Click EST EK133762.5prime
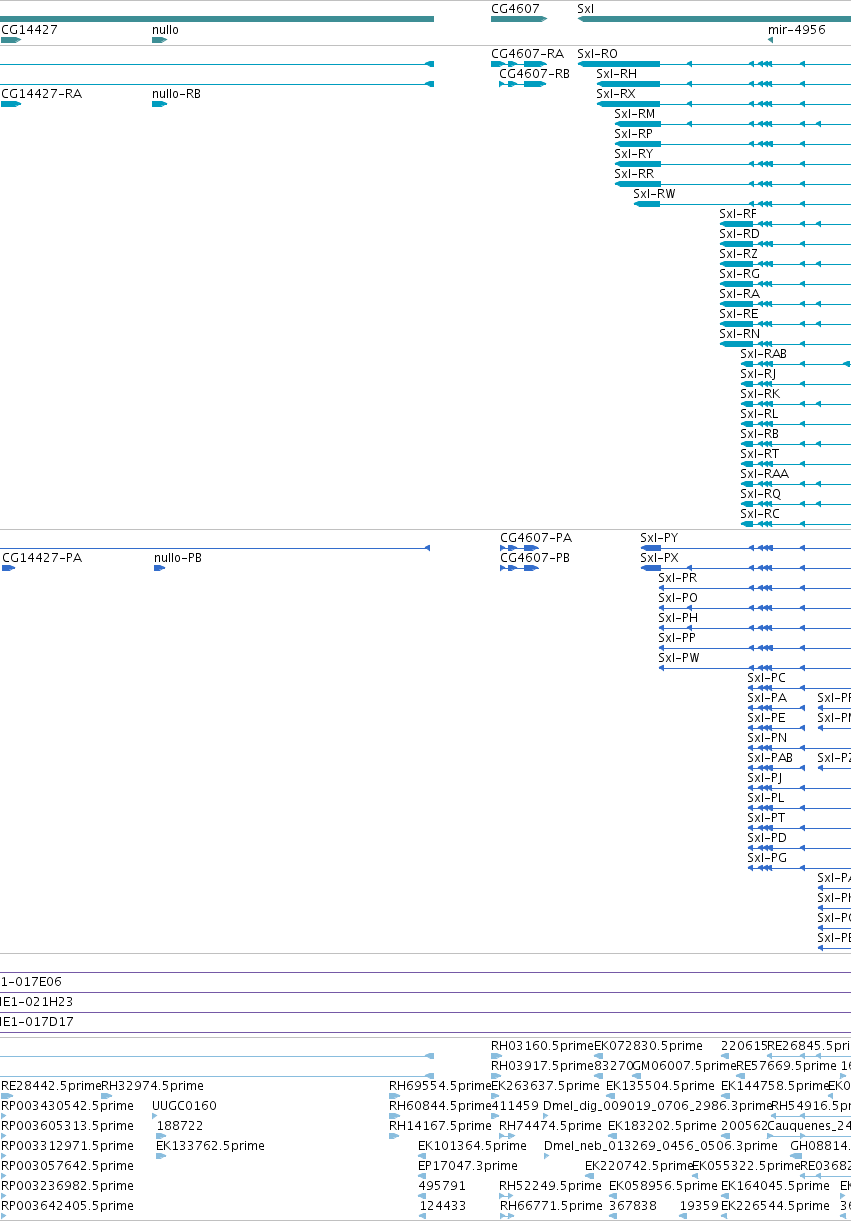 click(210, 1146)
